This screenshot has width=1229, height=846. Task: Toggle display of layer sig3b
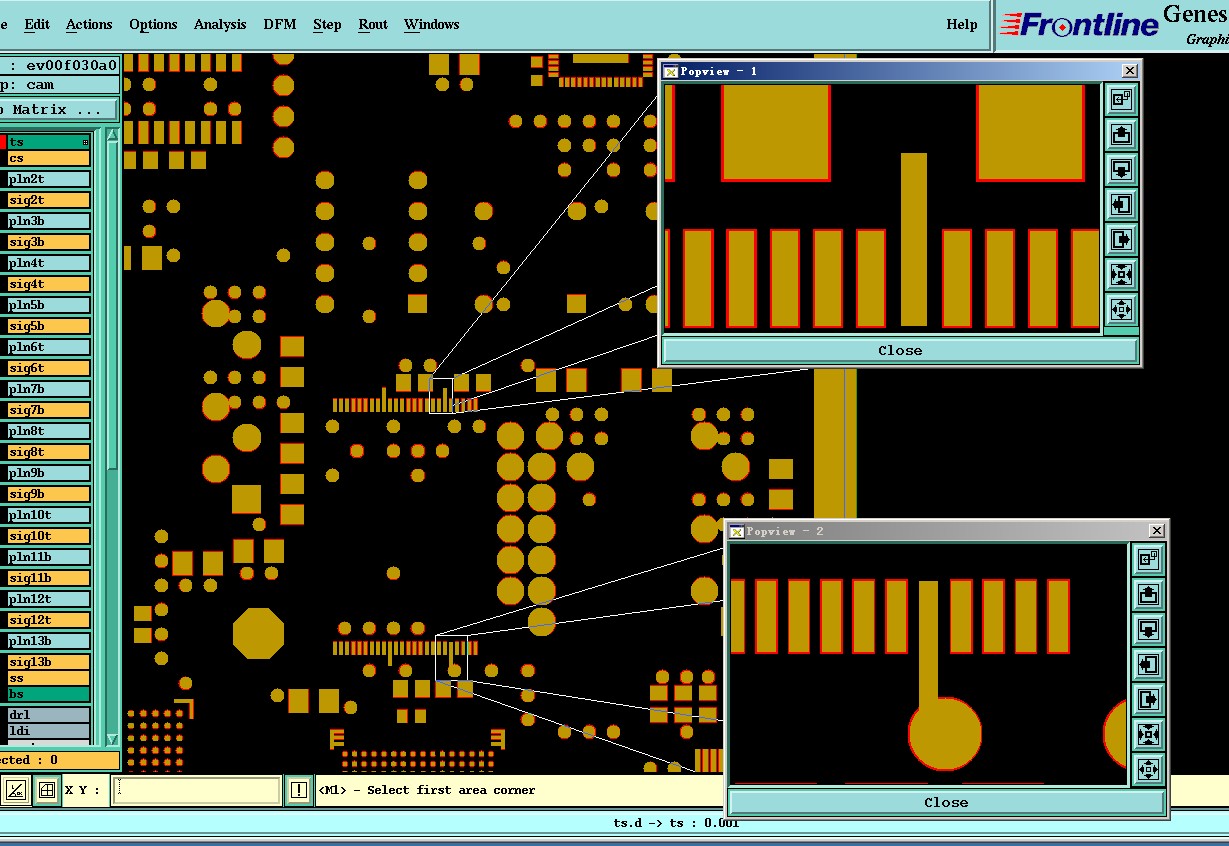pyautogui.click(x=49, y=242)
